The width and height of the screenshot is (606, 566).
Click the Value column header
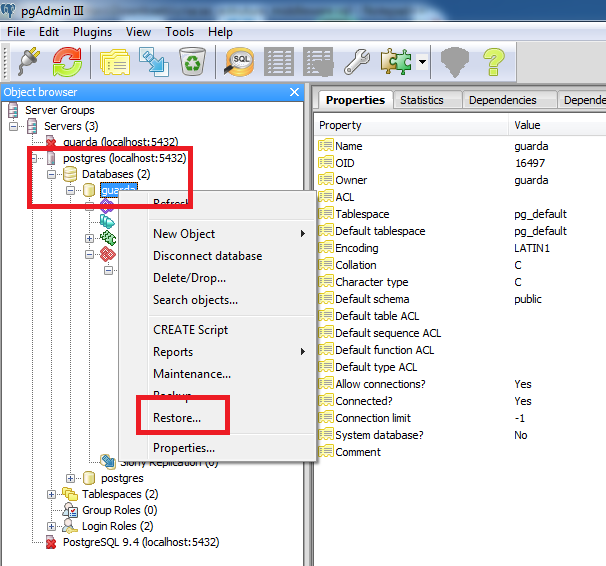click(557, 125)
